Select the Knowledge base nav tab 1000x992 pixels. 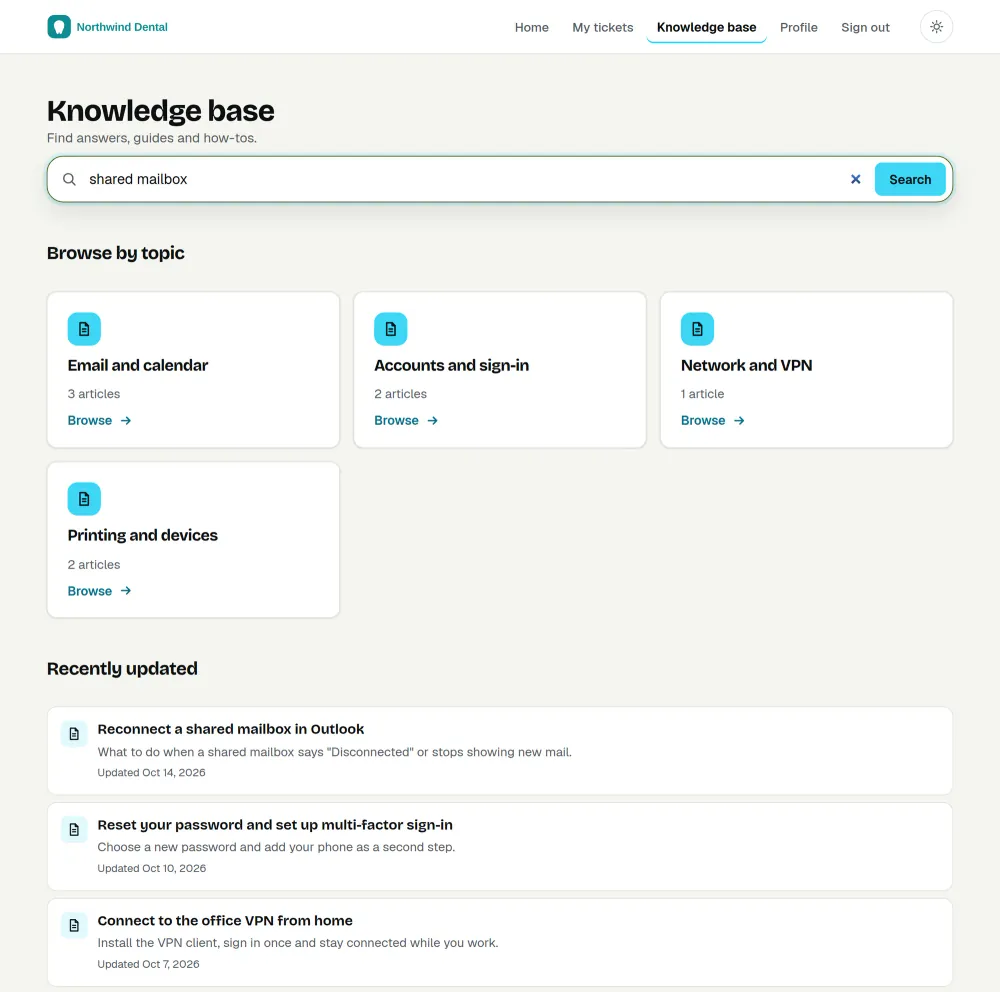[x=706, y=27]
